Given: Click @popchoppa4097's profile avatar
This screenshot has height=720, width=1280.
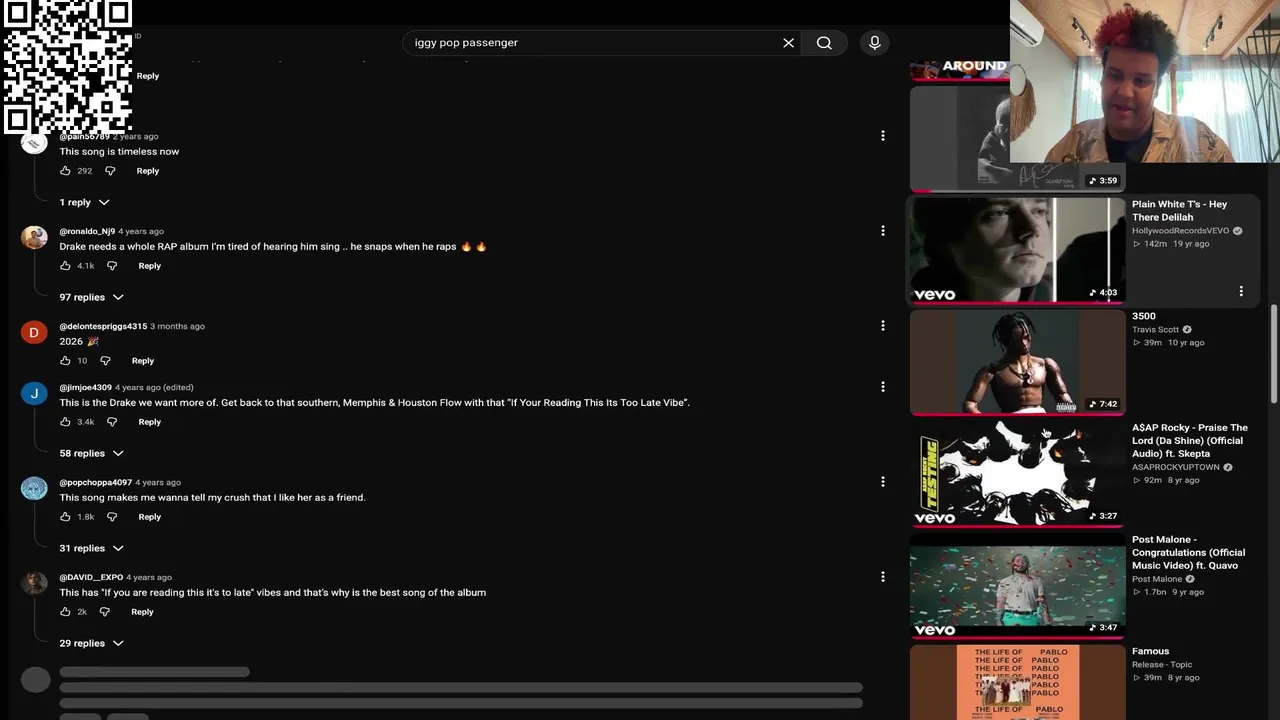Looking at the screenshot, I should click(x=35, y=489).
